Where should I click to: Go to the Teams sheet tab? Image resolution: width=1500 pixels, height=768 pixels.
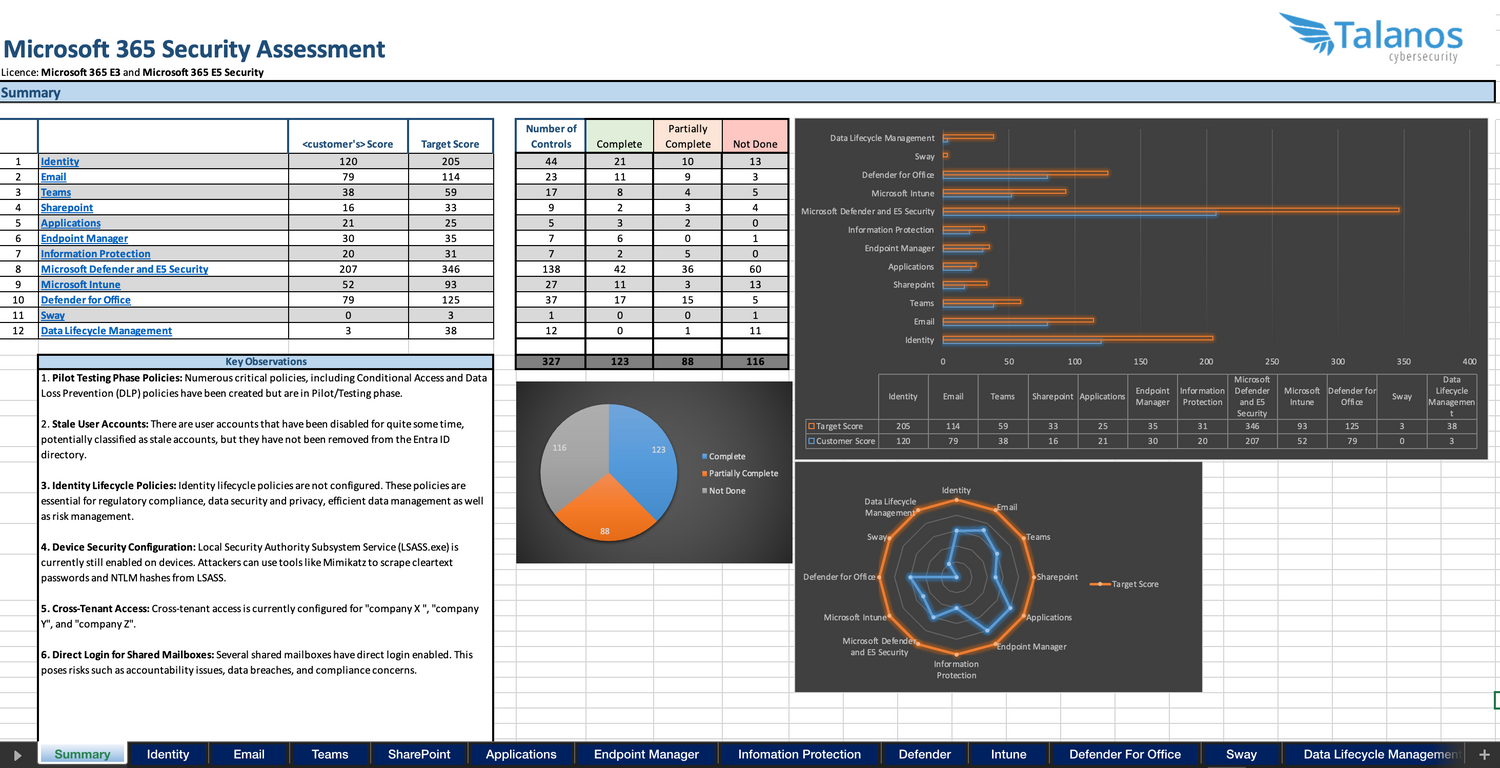[330, 755]
